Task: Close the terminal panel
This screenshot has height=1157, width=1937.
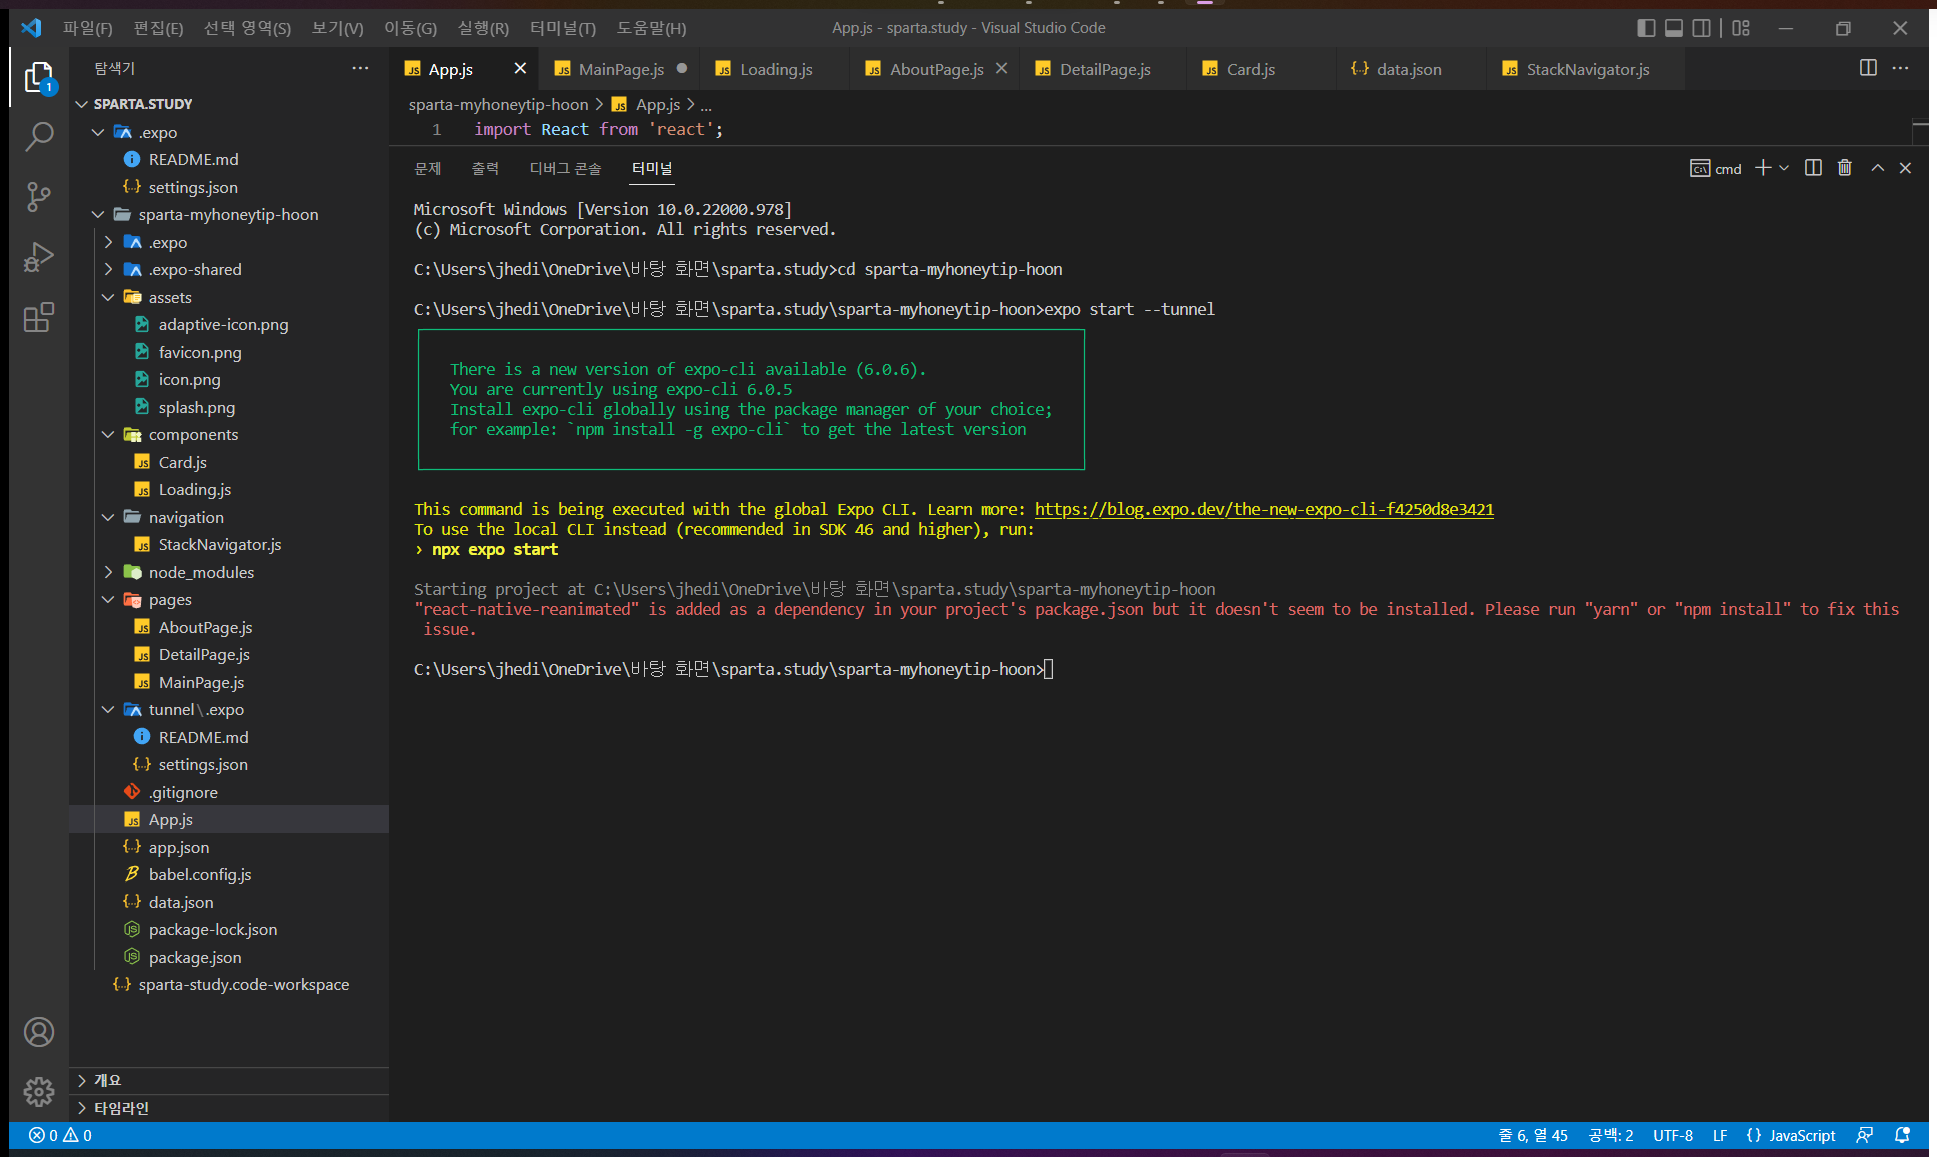Action: [x=1905, y=168]
